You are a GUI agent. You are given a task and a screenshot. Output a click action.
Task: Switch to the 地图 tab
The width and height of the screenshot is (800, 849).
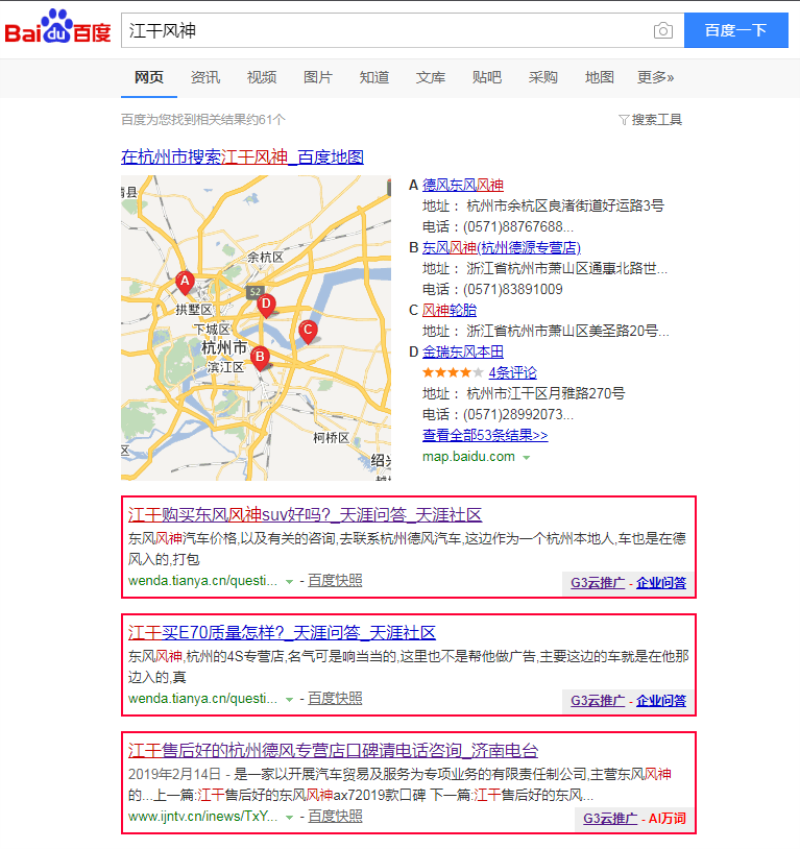click(599, 77)
